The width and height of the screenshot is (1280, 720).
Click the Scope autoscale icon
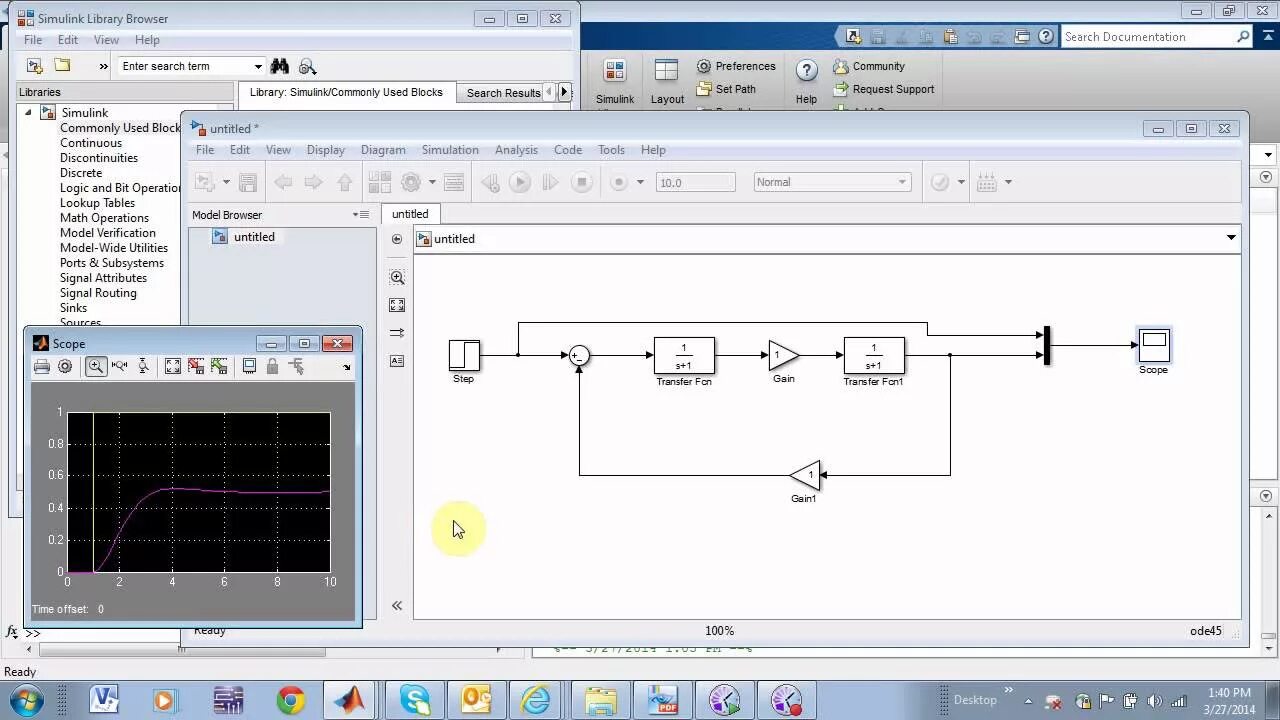[173, 367]
